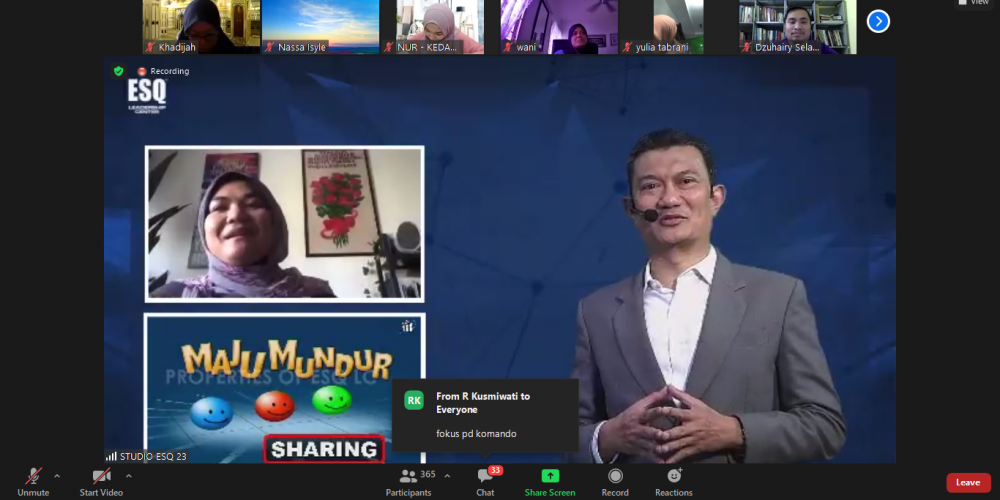Click the green Share Screen icon
Screen dimensions: 1000x500
pos(549,476)
